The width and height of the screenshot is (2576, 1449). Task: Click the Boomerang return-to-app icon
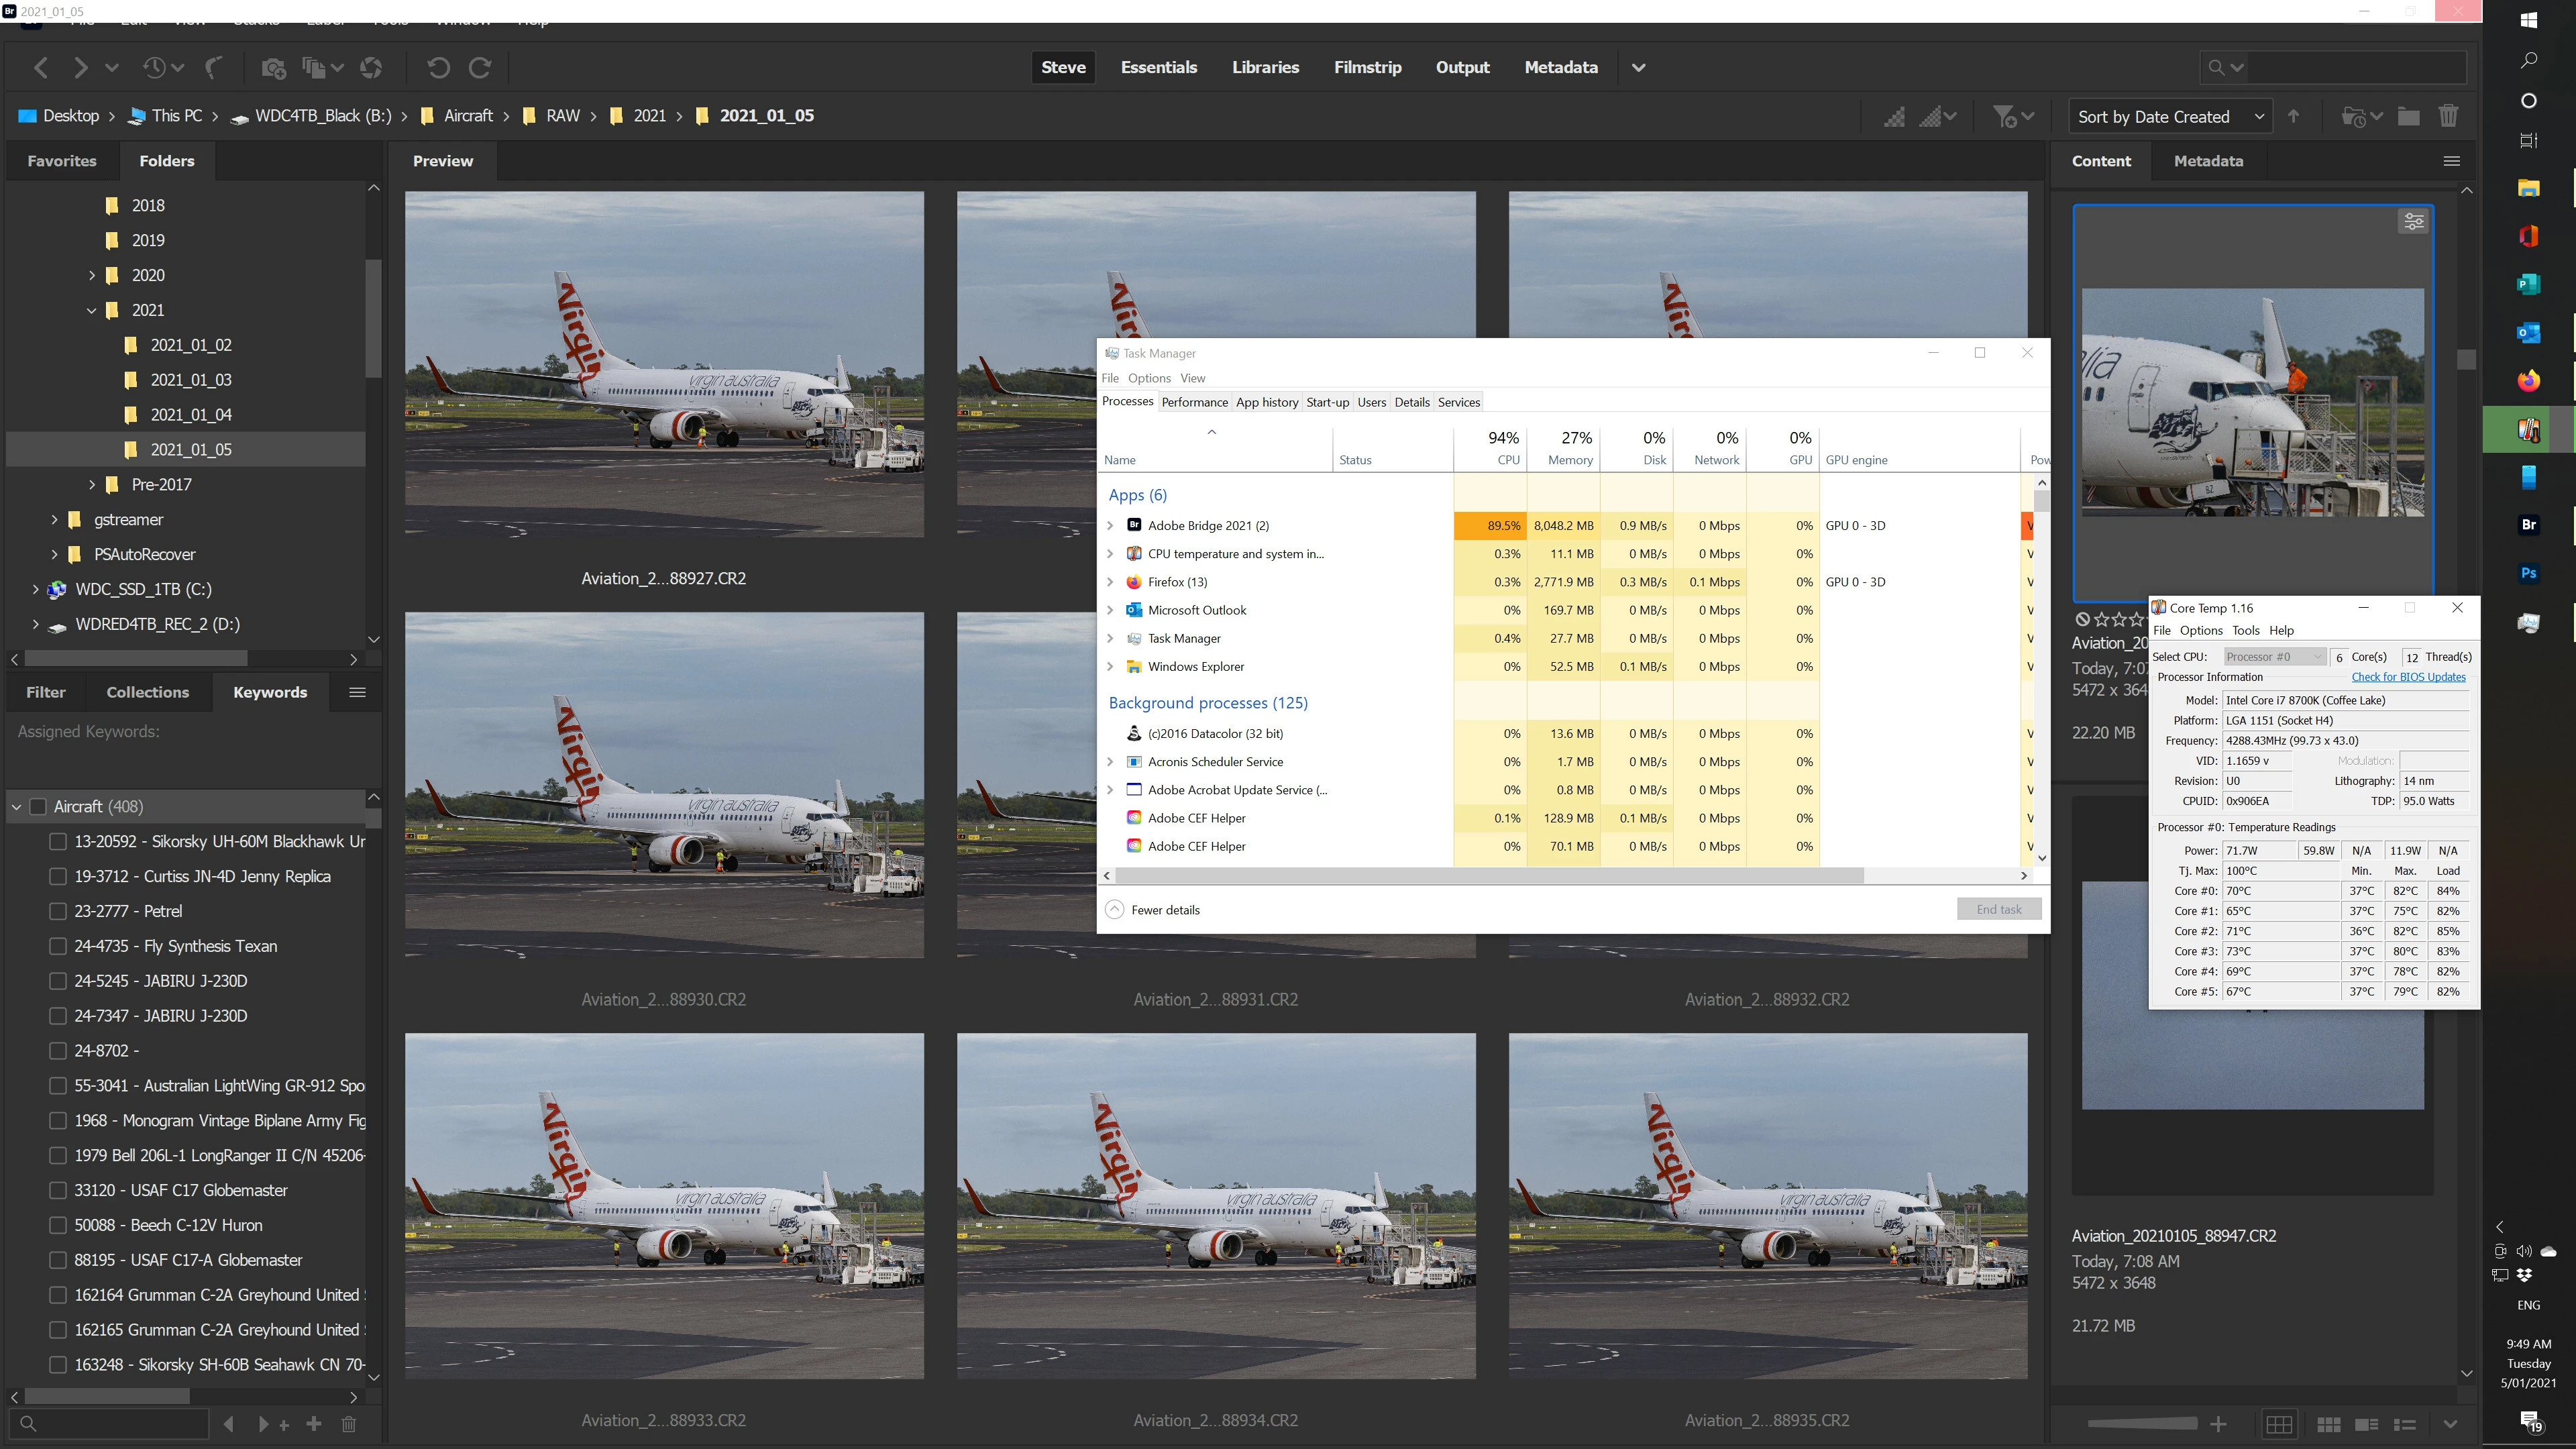tap(213, 68)
